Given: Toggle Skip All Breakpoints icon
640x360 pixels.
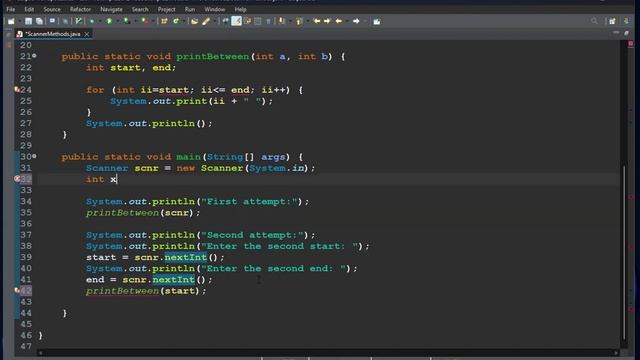Looking at the screenshot, I should click(x=78, y=21).
